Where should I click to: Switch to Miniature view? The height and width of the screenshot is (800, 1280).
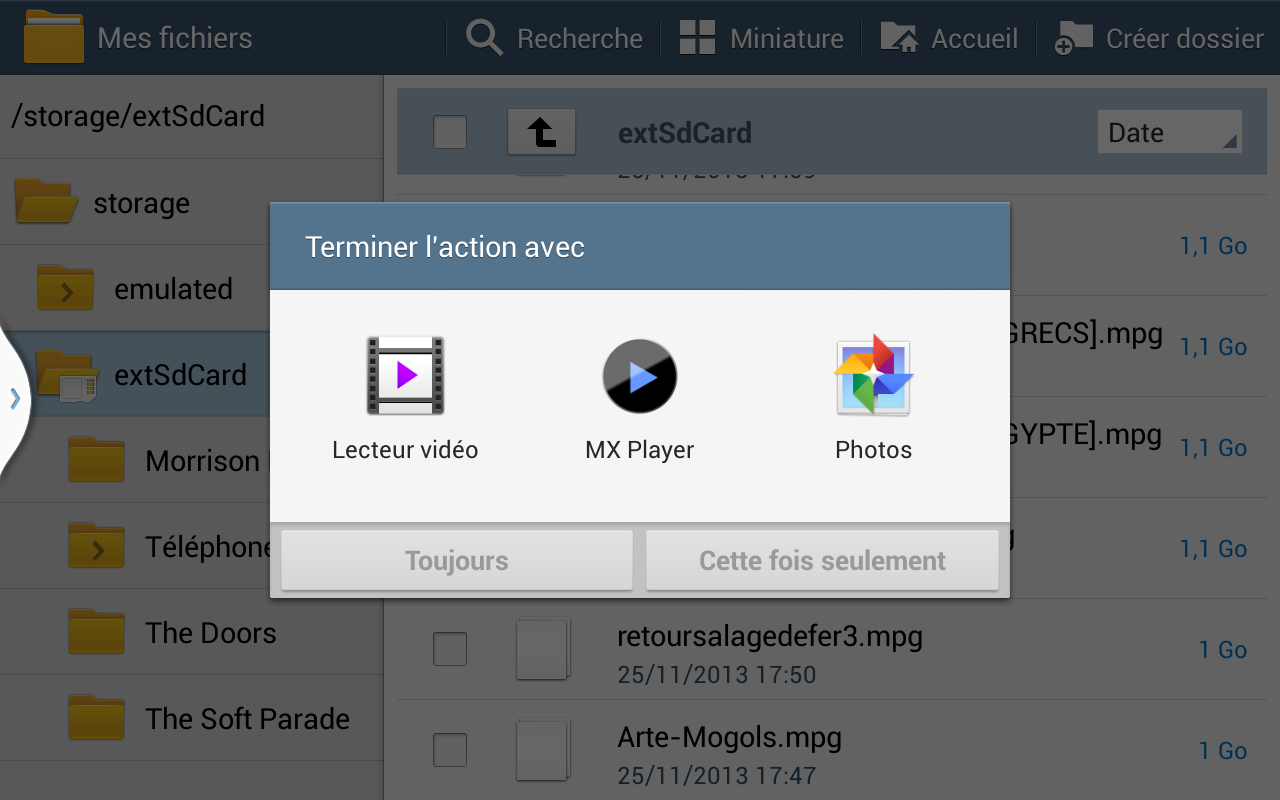761,38
